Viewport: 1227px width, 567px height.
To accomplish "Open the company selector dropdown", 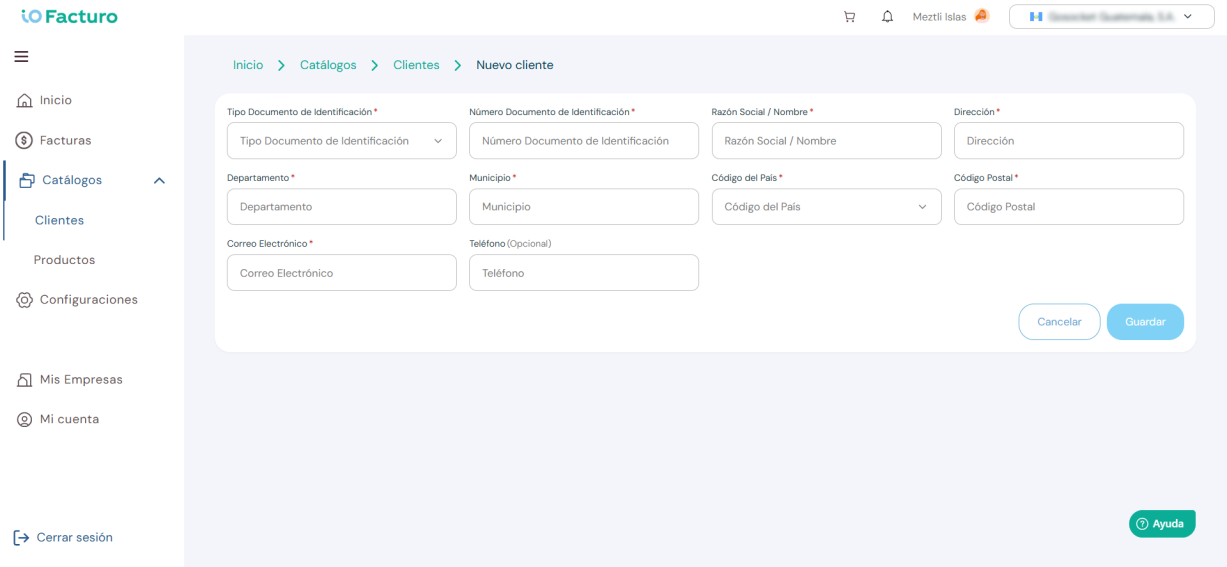I will [1111, 17].
